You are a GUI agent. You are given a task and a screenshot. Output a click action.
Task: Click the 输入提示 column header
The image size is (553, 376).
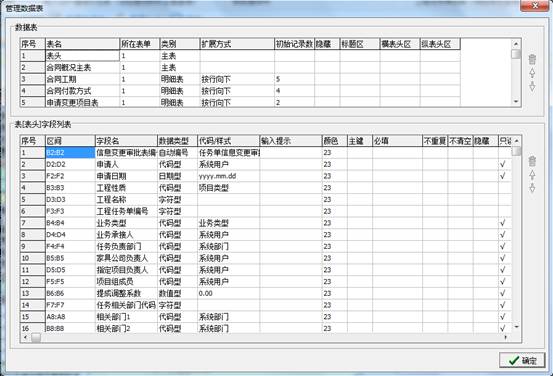pyautogui.click(x=291, y=141)
